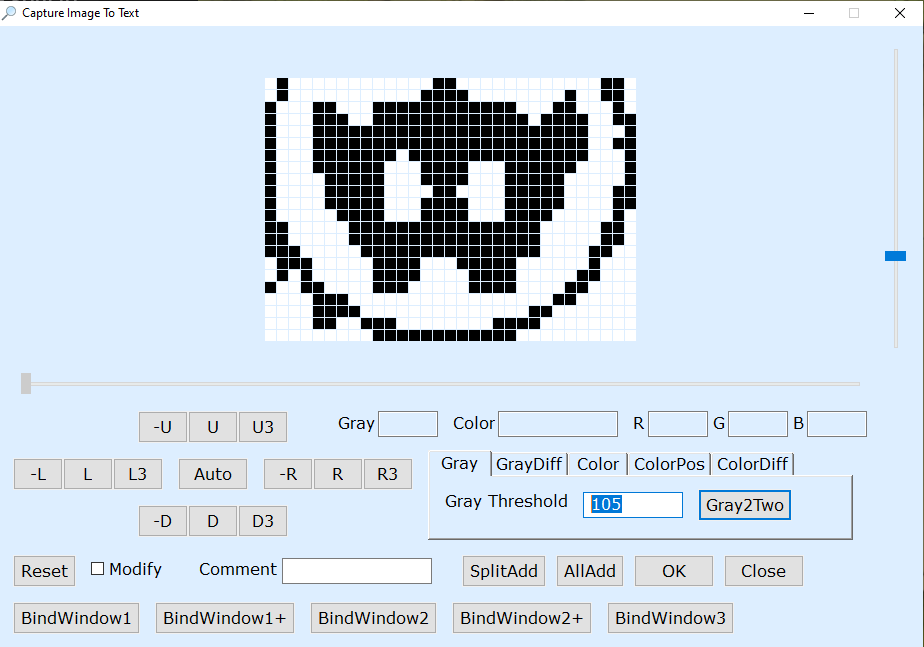The height and width of the screenshot is (647, 924).
Task: Click the BindWindow1+ button
Action: [x=225, y=618]
